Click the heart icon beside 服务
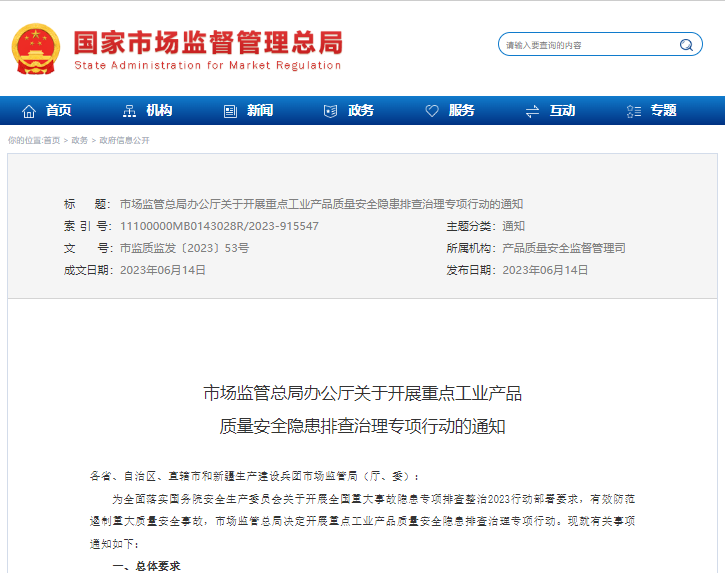 tap(432, 111)
